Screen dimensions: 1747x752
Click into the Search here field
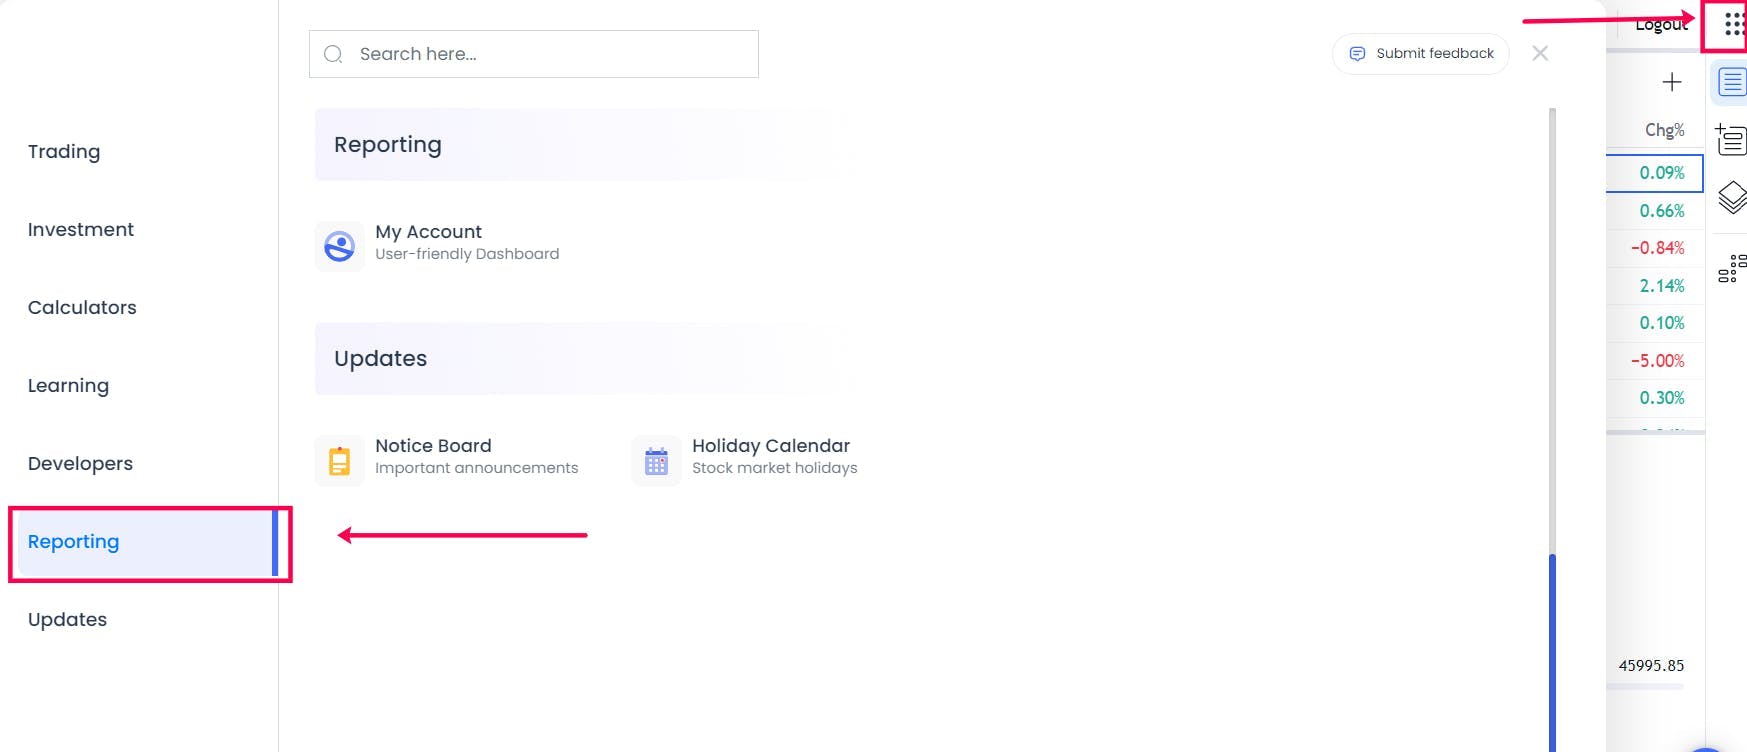(x=534, y=54)
